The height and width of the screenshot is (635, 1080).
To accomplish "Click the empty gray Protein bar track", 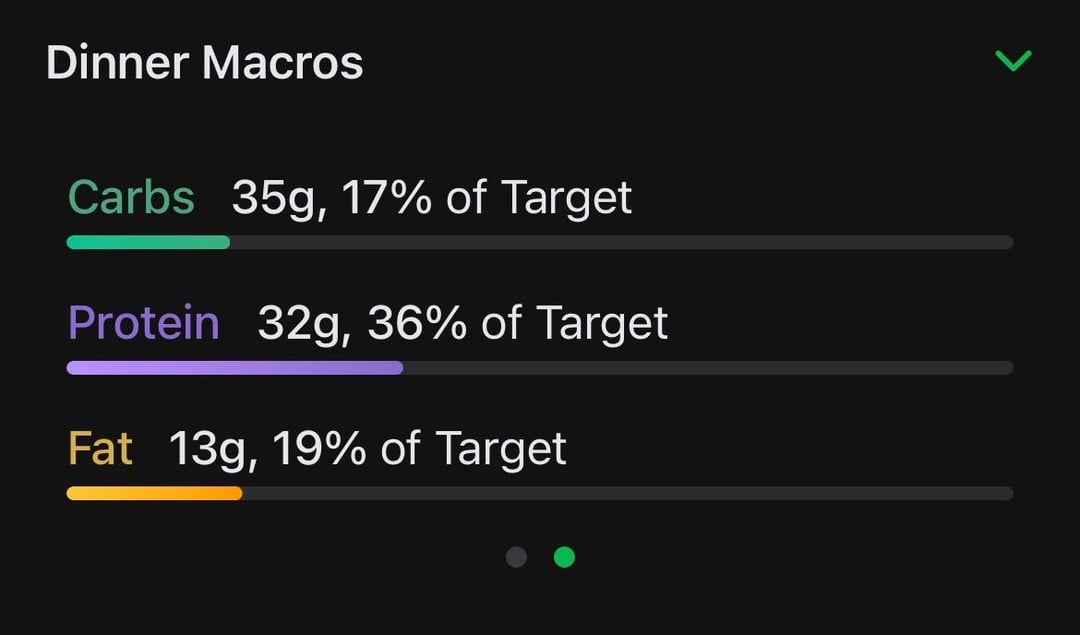I will (708, 368).
